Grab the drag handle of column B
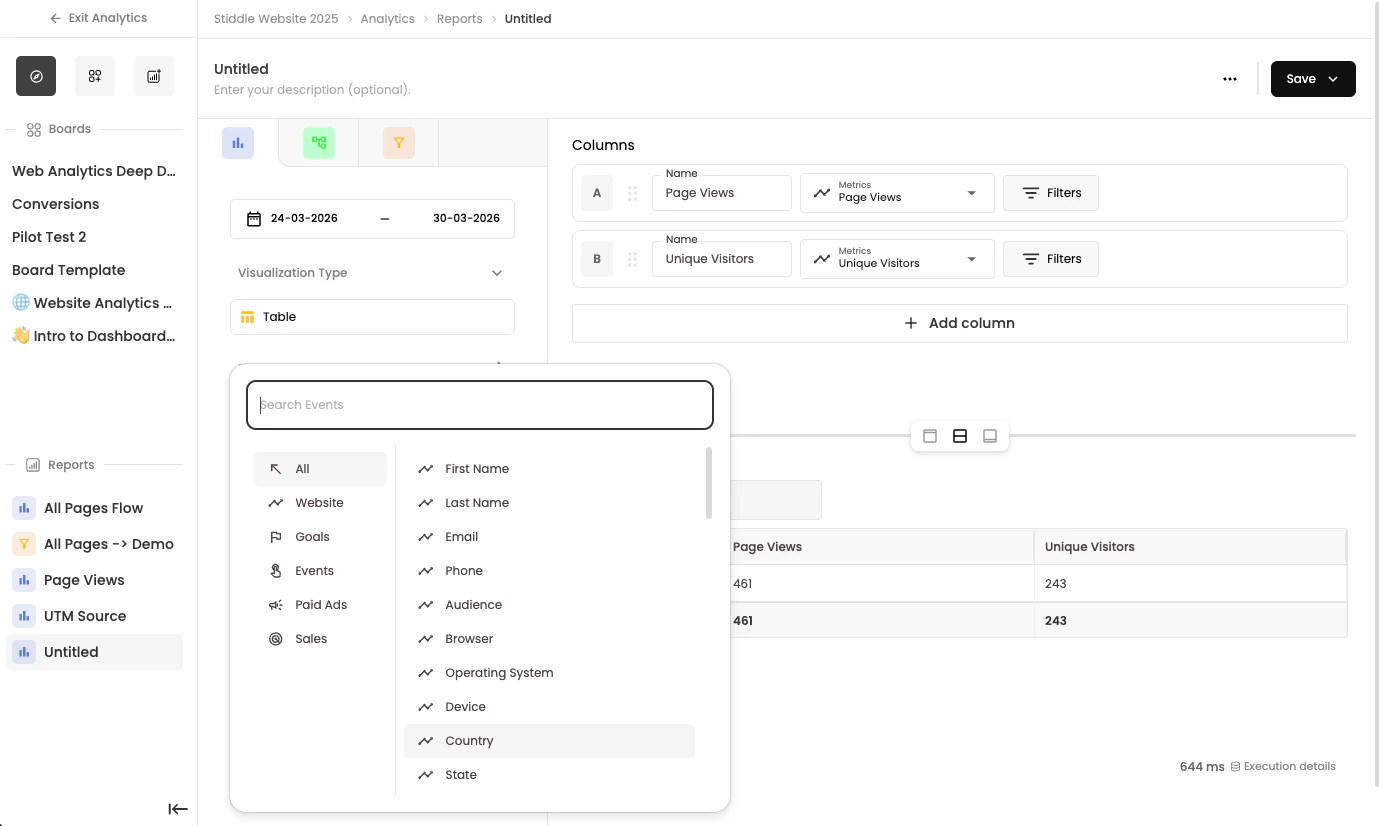The image size is (1379, 826). (632, 259)
